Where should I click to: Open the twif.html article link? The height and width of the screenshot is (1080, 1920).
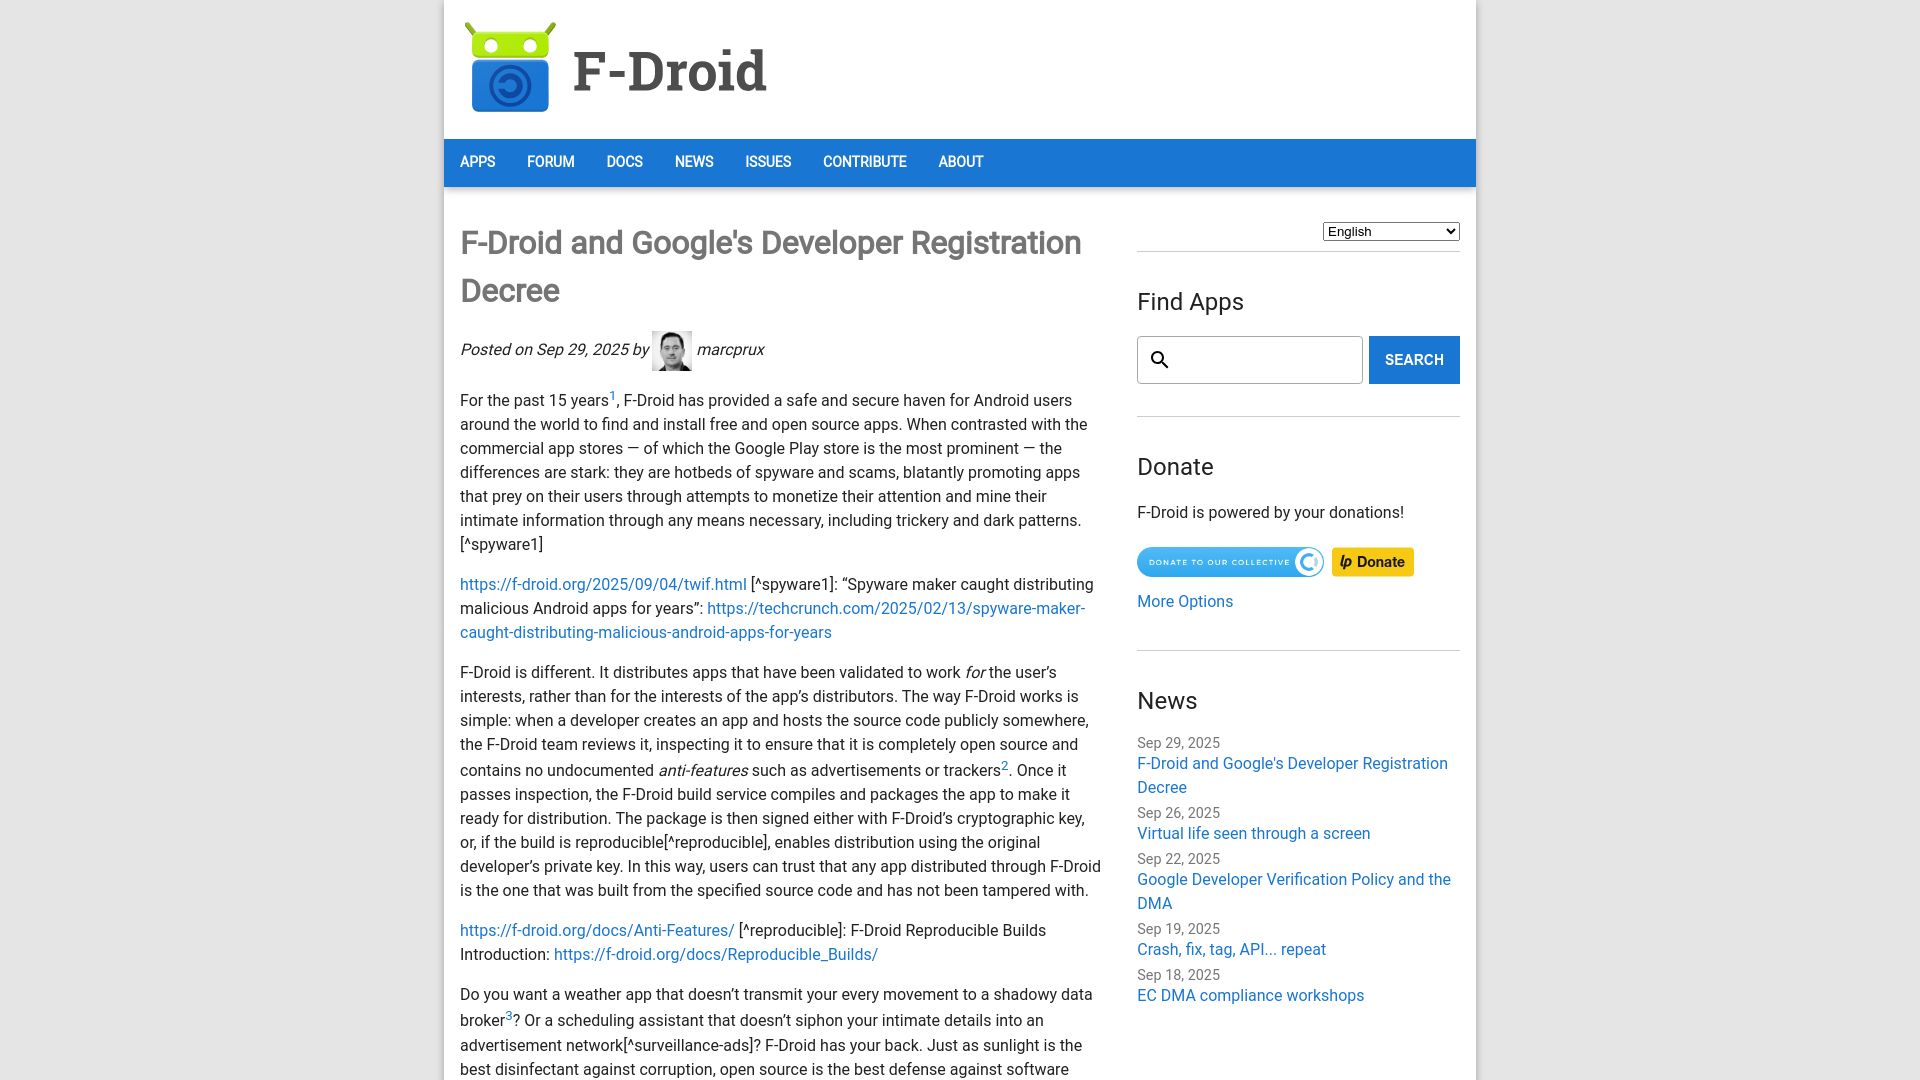click(x=603, y=585)
